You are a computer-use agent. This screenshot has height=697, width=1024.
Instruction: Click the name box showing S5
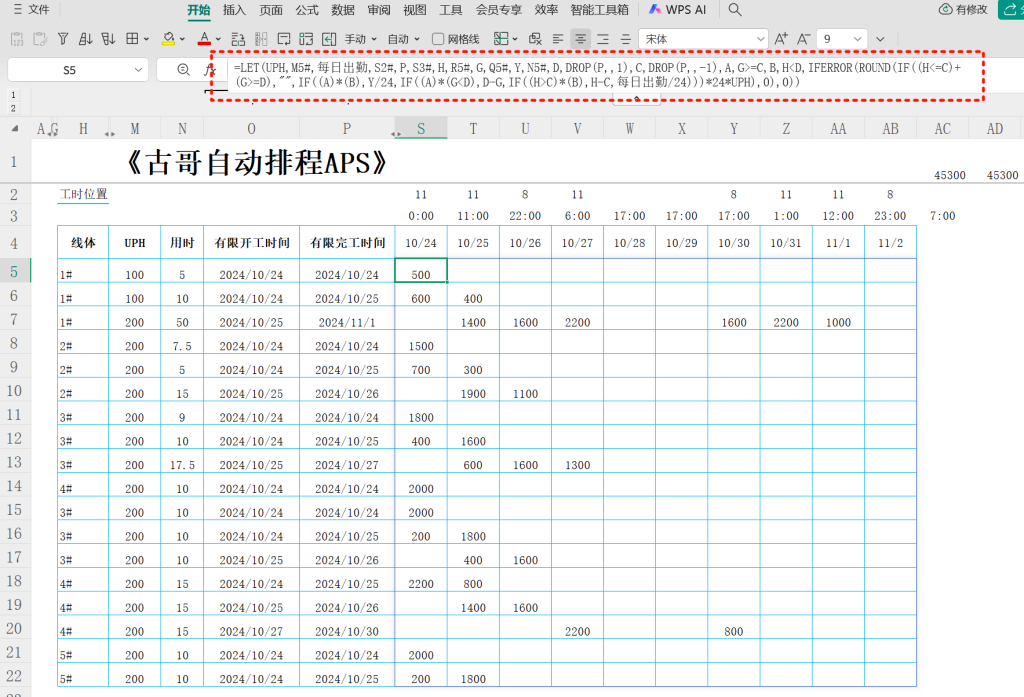[69, 70]
